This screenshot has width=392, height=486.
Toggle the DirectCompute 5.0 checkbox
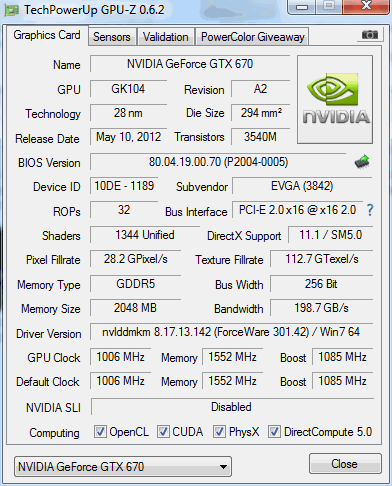point(274,431)
